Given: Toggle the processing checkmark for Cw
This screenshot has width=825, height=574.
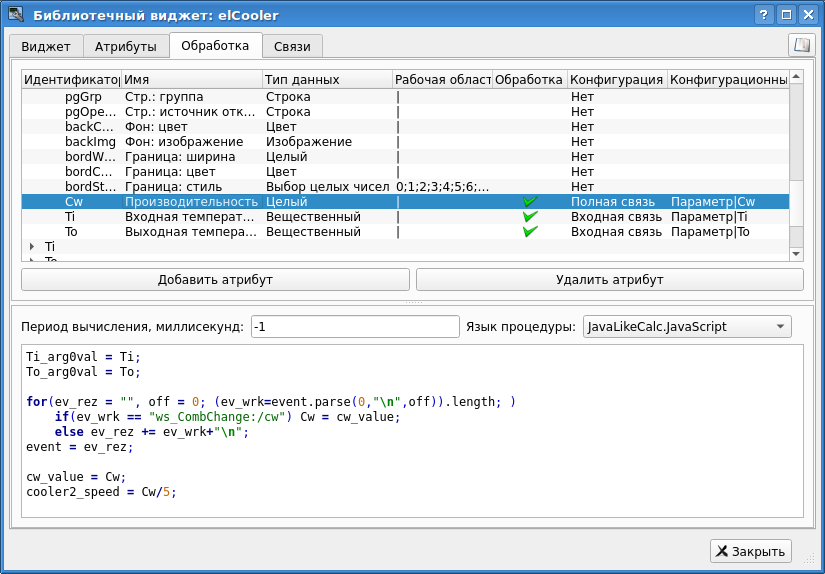Looking at the screenshot, I should point(530,202).
